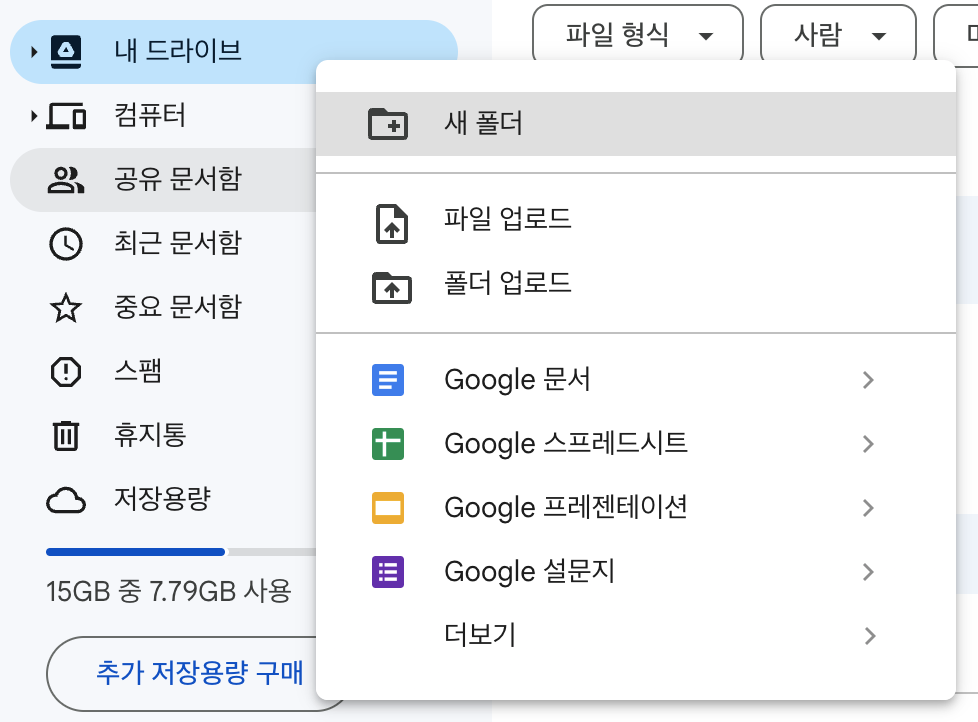The height and width of the screenshot is (722, 978).
Task: Choose 폴더 업로드 from the menu
Action: pos(636,283)
